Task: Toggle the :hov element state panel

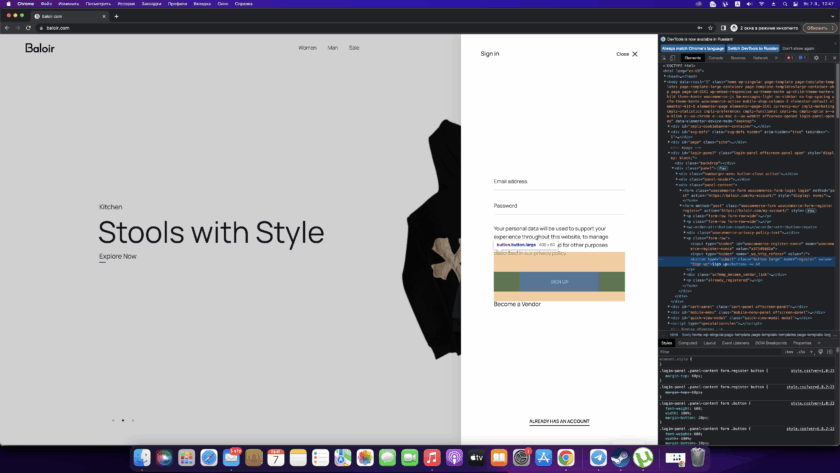Action: pyautogui.click(x=789, y=352)
